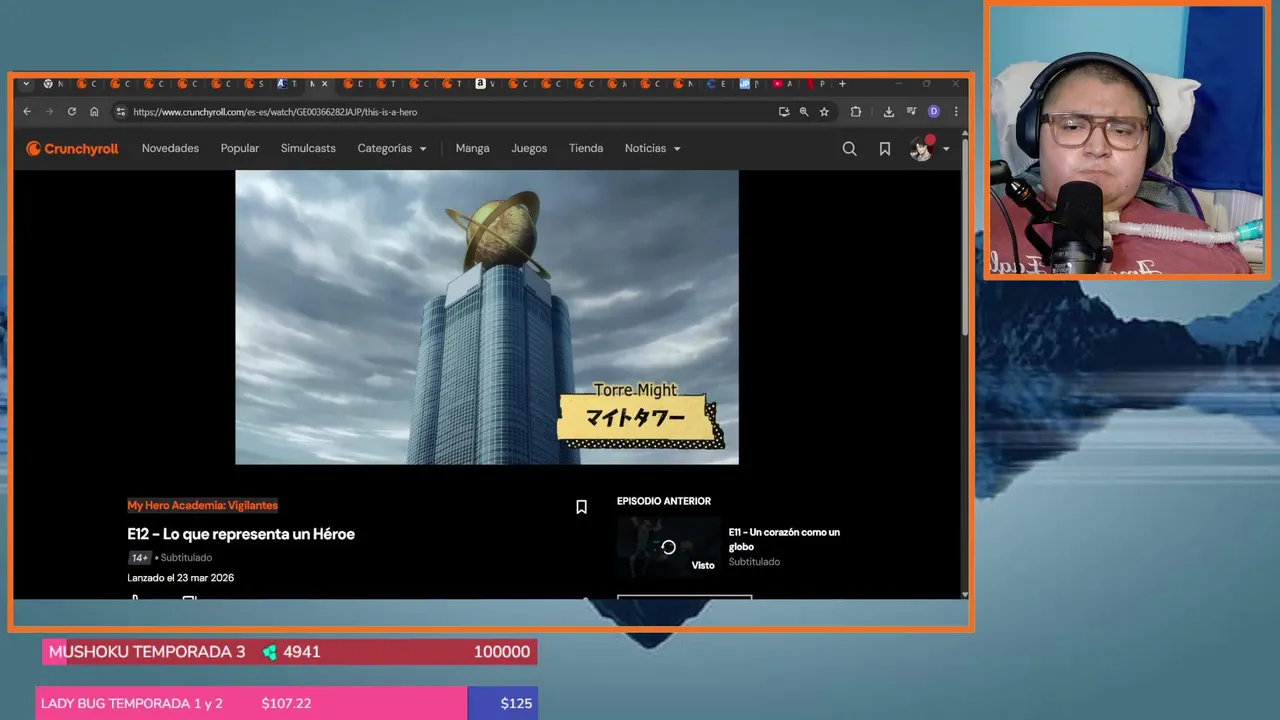
Task: Click the 14+ age rating badge
Action: click(139, 558)
